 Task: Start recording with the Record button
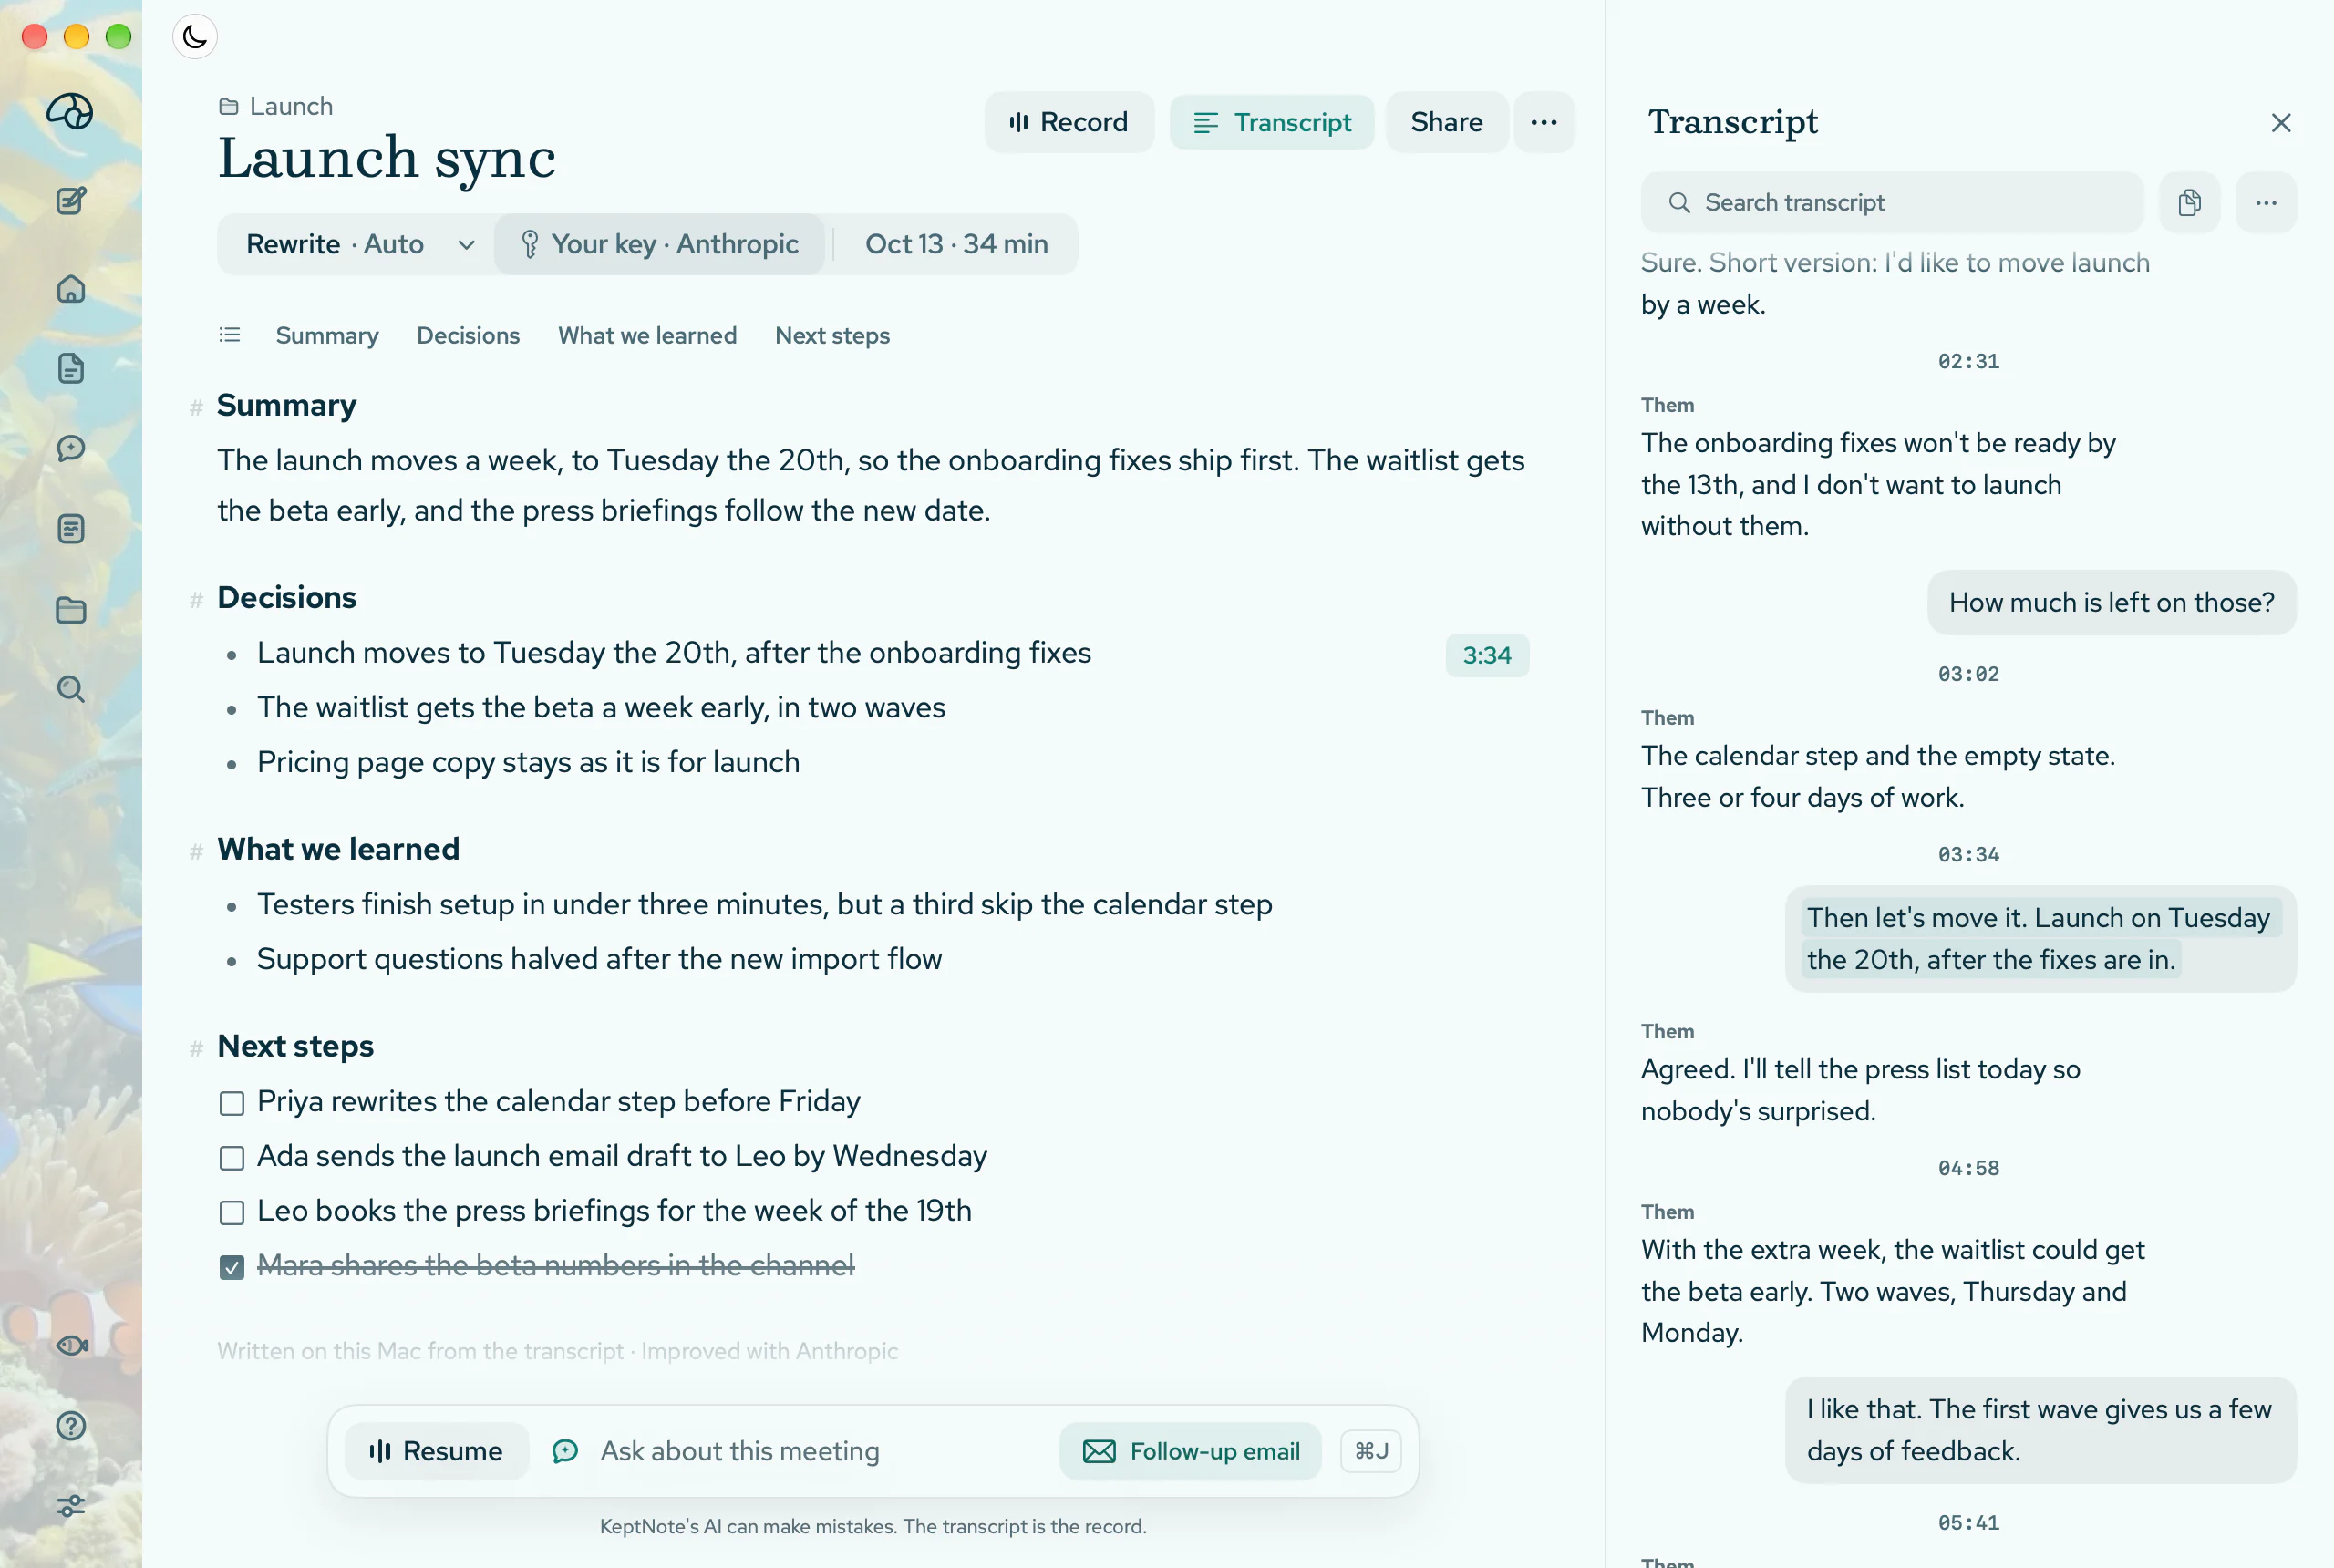pyautogui.click(x=1069, y=122)
